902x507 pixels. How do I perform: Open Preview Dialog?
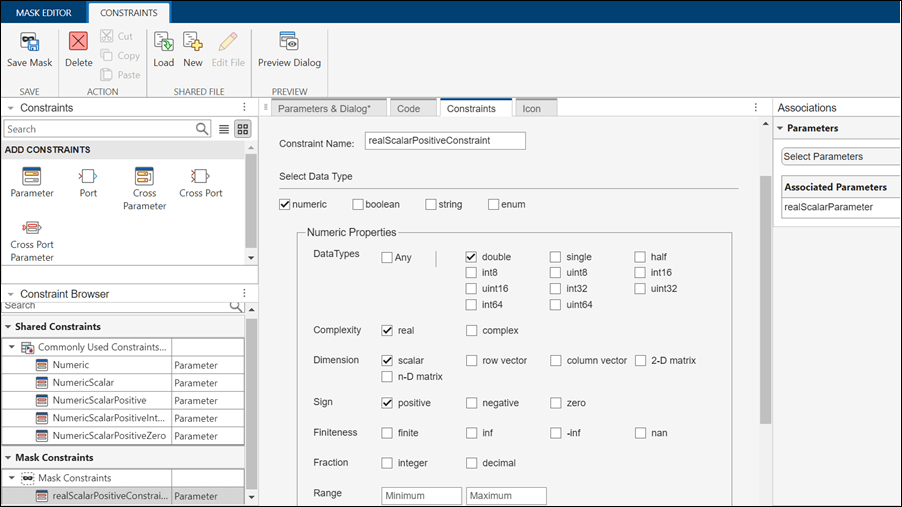tap(289, 49)
